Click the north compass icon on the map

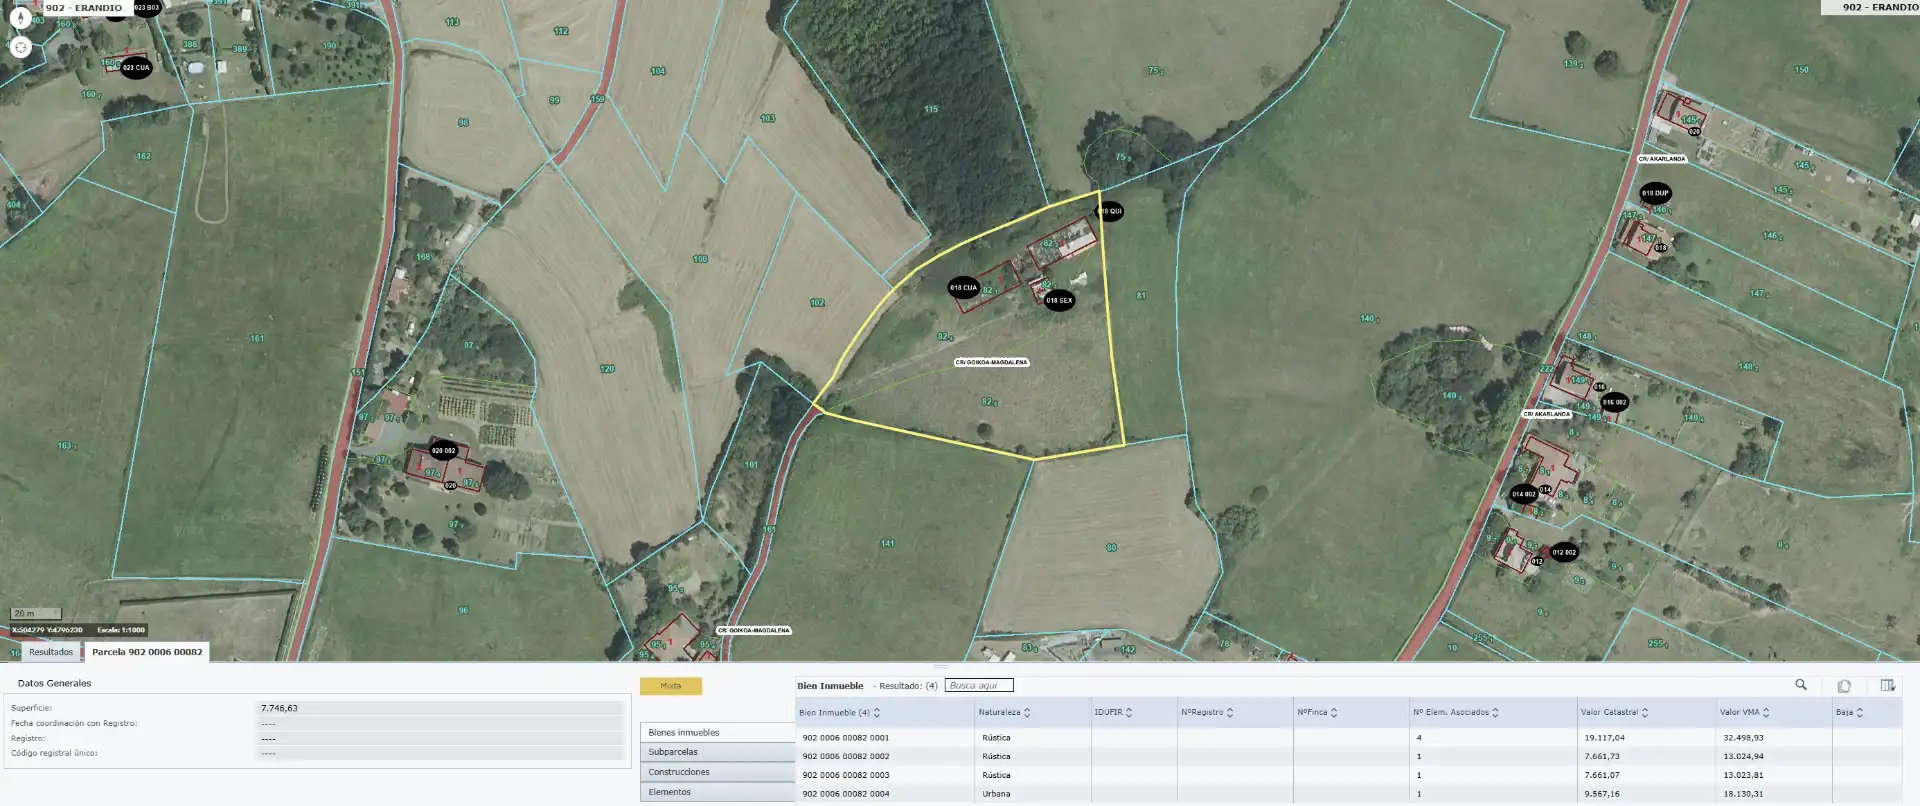[x=20, y=18]
